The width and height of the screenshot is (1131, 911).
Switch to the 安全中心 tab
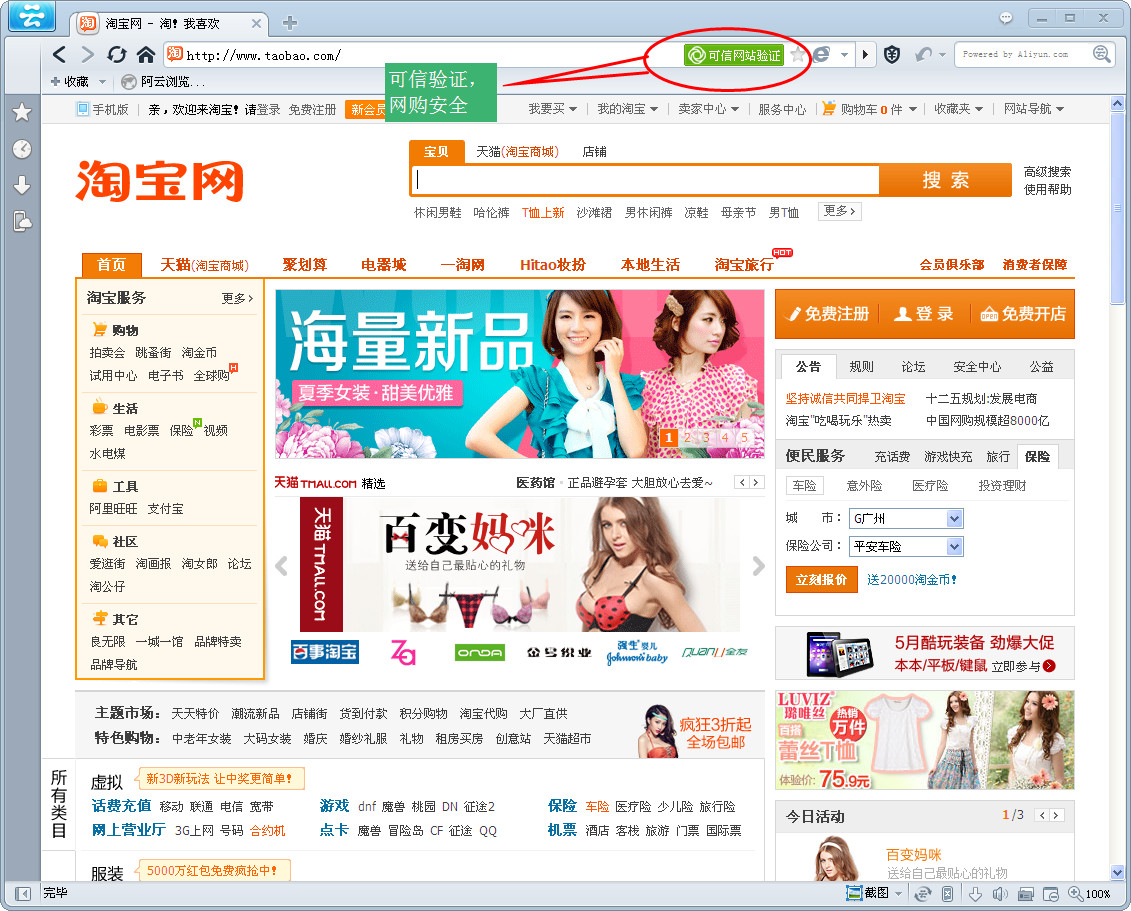[x=977, y=366]
